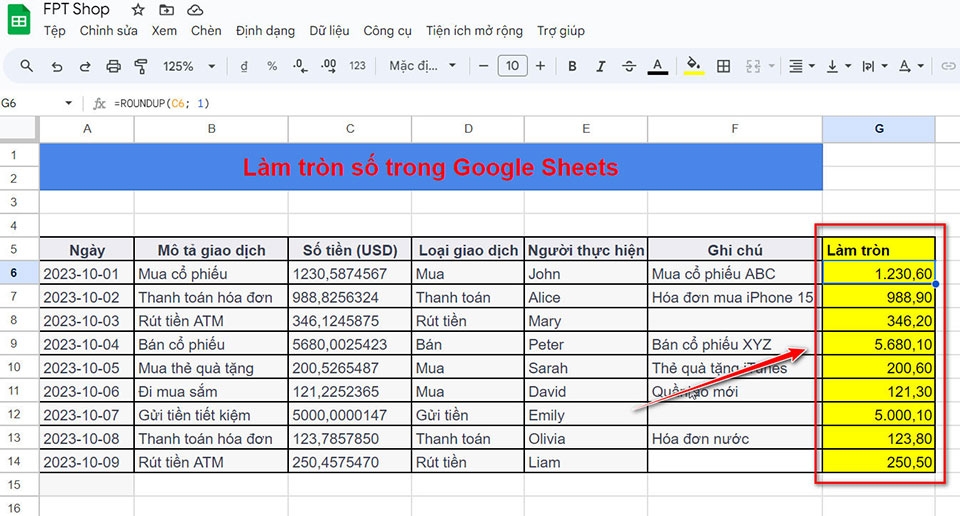Open horizontal align options

801,66
